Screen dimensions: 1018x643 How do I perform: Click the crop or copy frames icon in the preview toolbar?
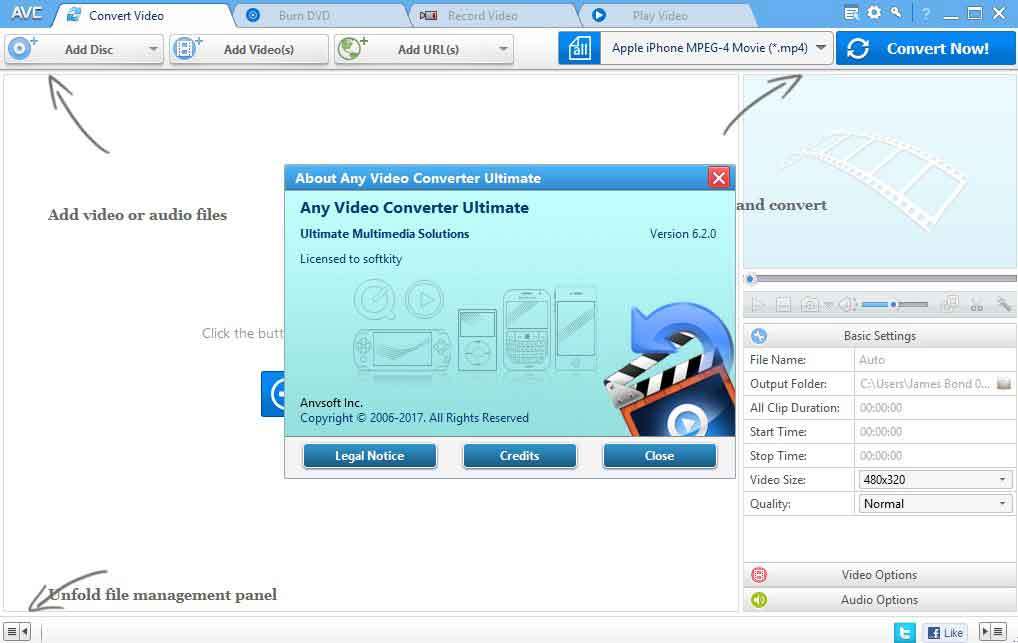(x=951, y=304)
